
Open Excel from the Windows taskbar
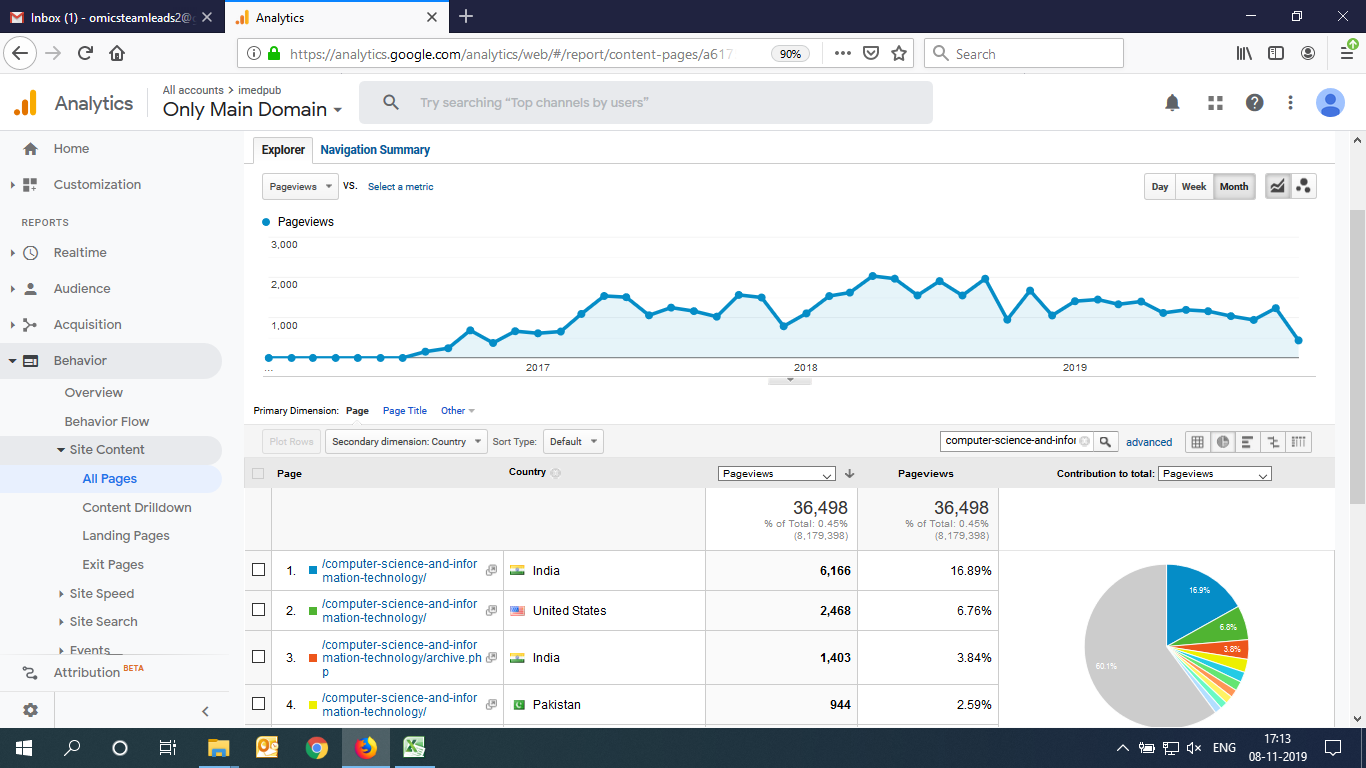tap(414, 747)
